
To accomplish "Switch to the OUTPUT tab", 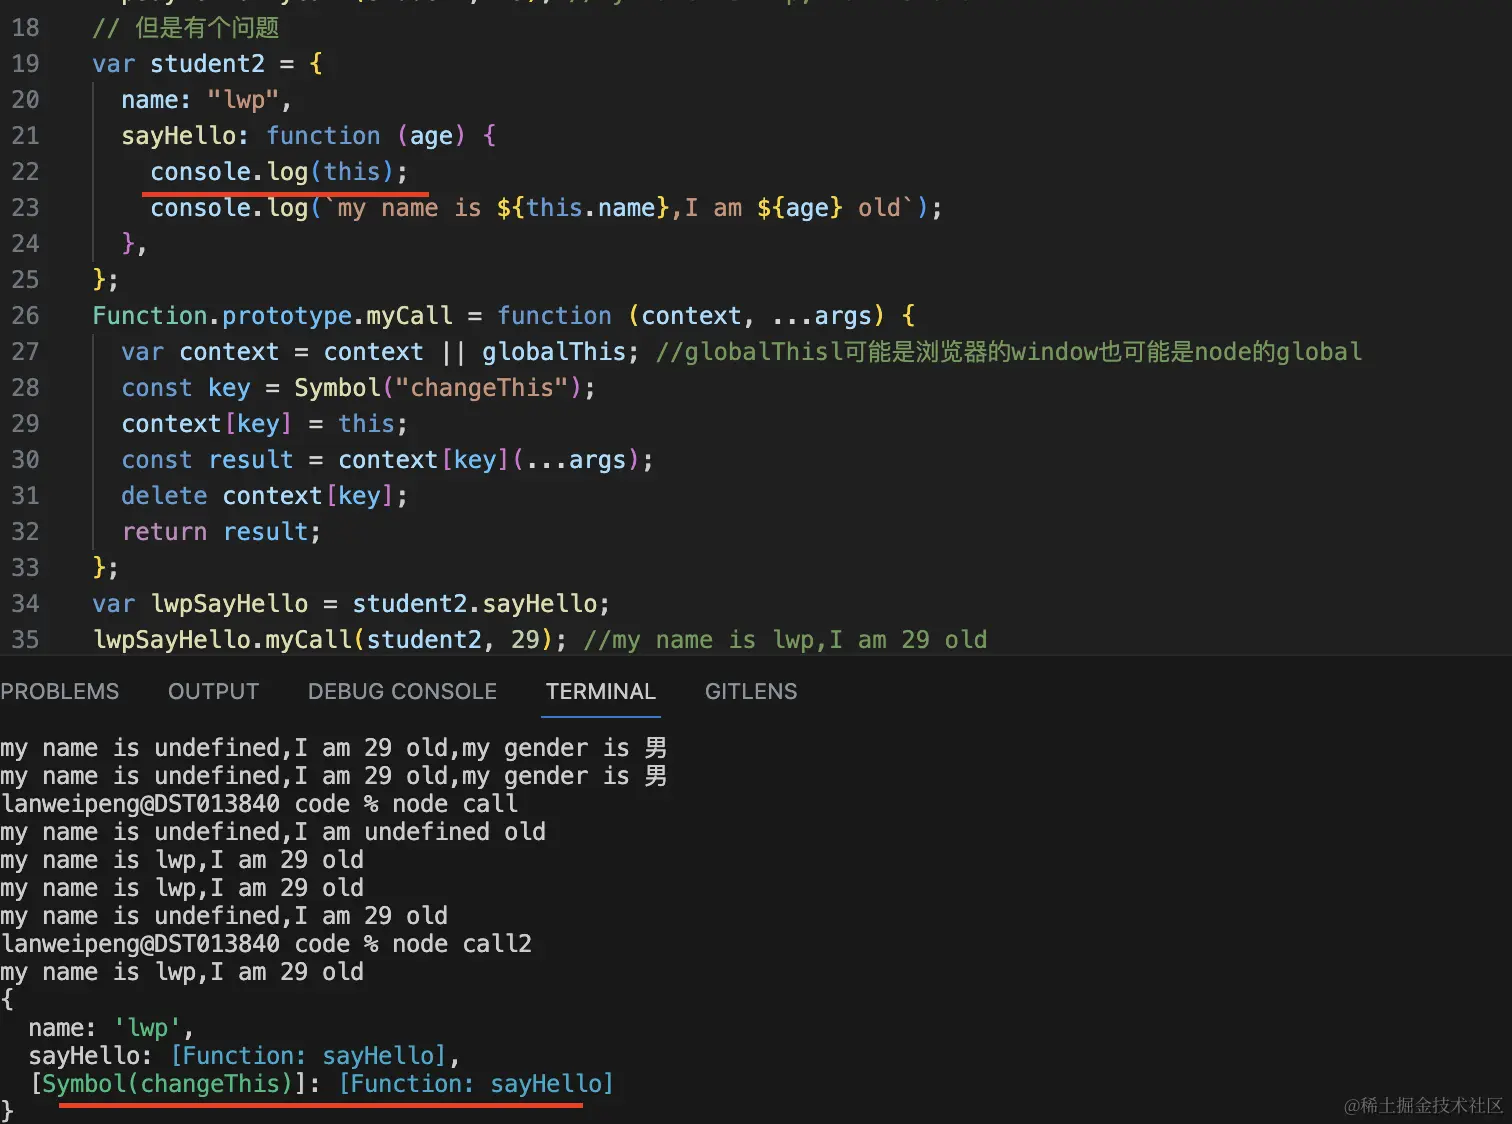I will pos(213,691).
